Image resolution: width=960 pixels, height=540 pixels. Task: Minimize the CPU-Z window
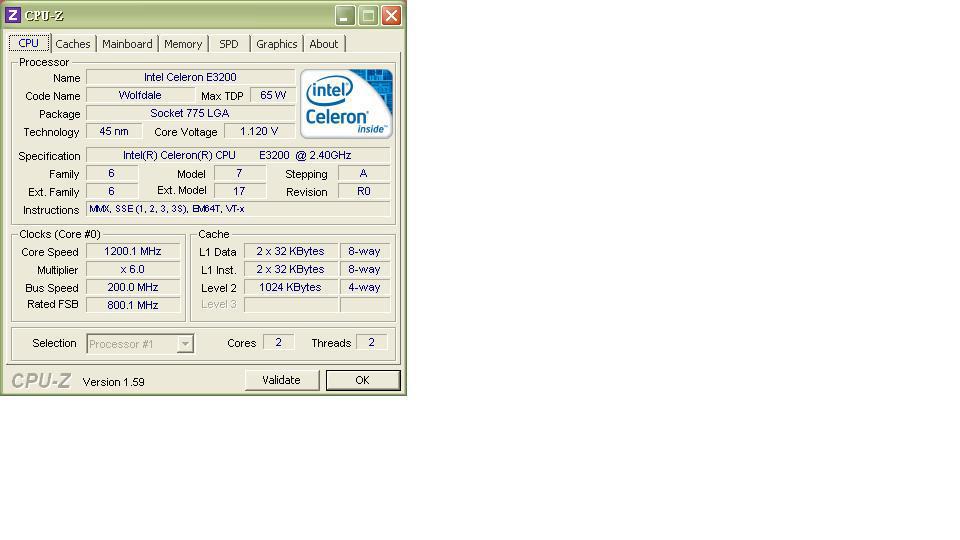point(345,15)
